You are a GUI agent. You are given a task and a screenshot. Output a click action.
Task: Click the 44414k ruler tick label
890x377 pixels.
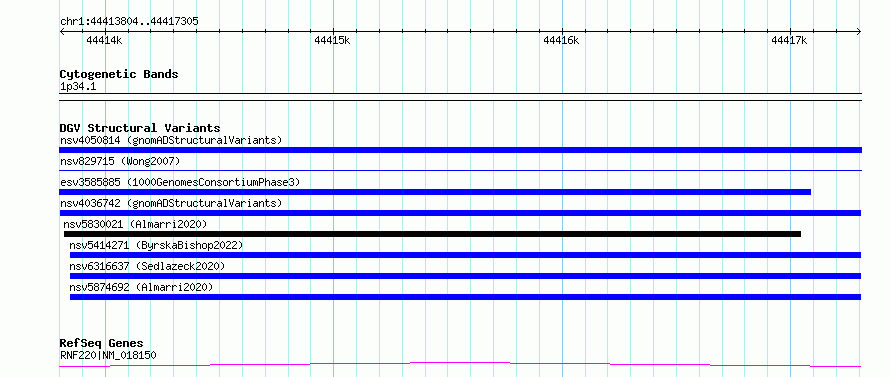(104, 40)
